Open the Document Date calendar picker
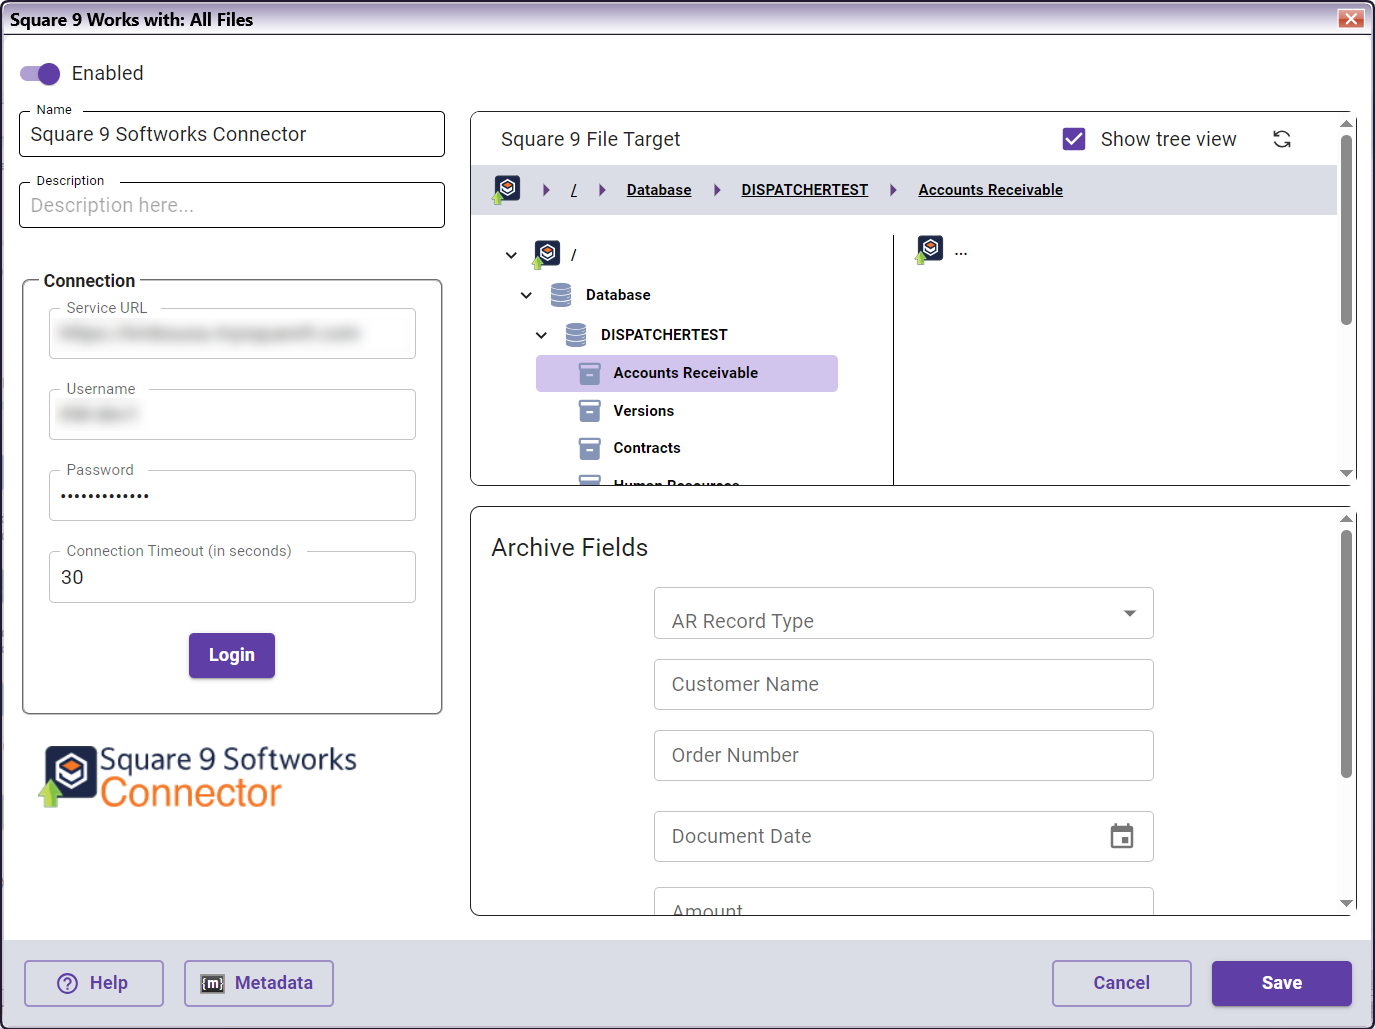 (x=1122, y=836)
